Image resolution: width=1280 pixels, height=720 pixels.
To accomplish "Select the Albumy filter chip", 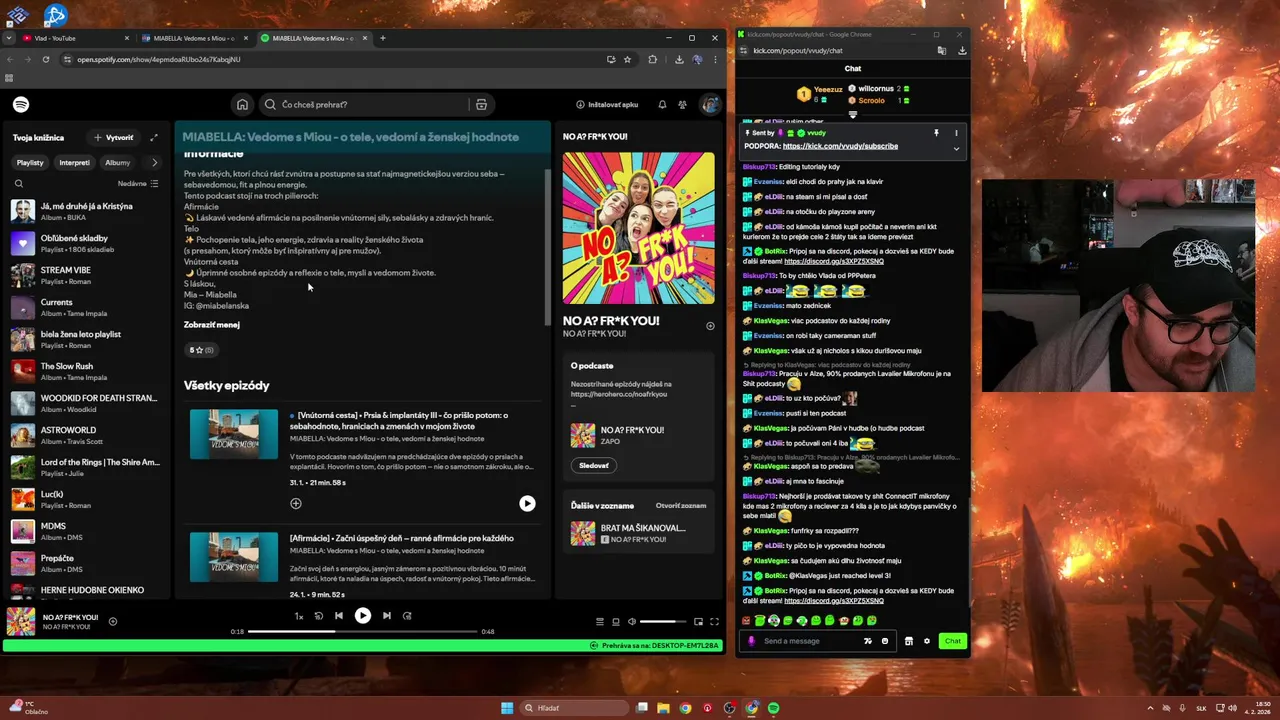I will click(118, 162).
